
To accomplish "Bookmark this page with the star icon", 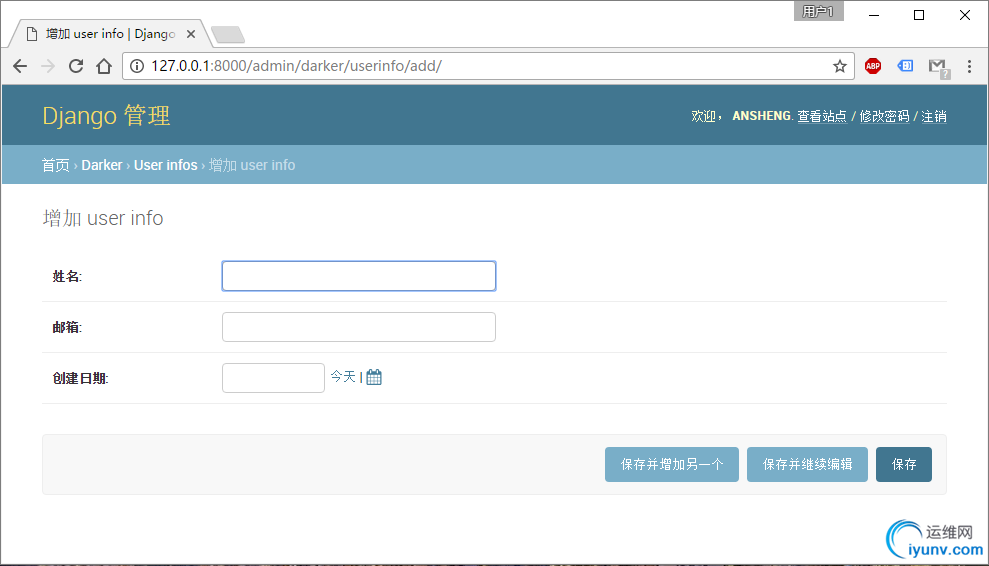I will 840,66.
